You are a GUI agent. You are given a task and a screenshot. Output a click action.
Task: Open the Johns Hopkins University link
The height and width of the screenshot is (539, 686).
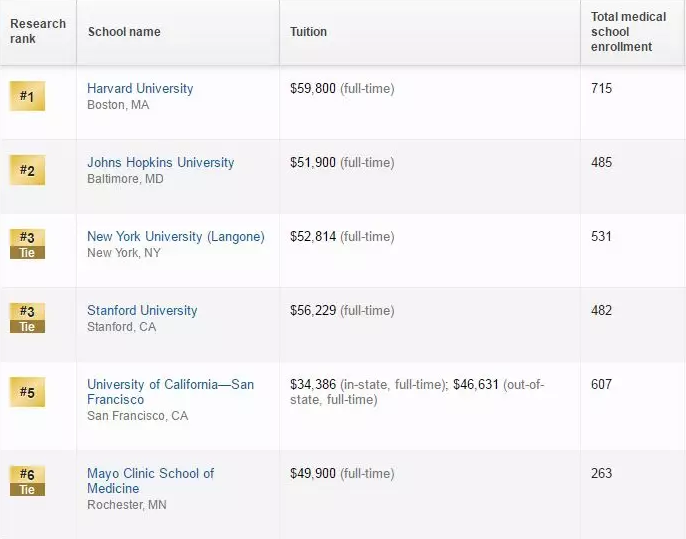coord(160,162)
